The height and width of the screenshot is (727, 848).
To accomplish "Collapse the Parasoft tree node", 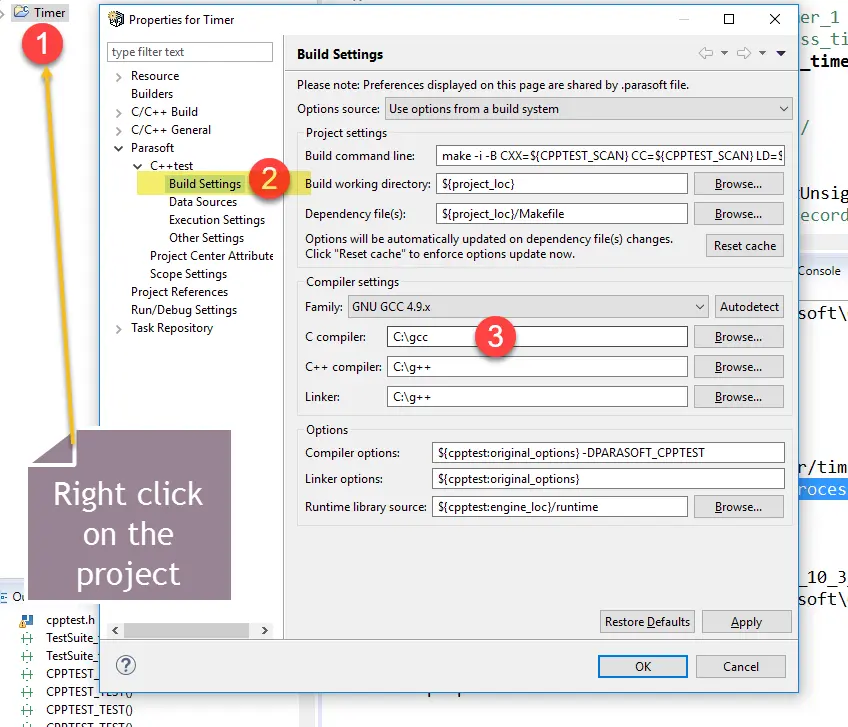I will point(118,148).
